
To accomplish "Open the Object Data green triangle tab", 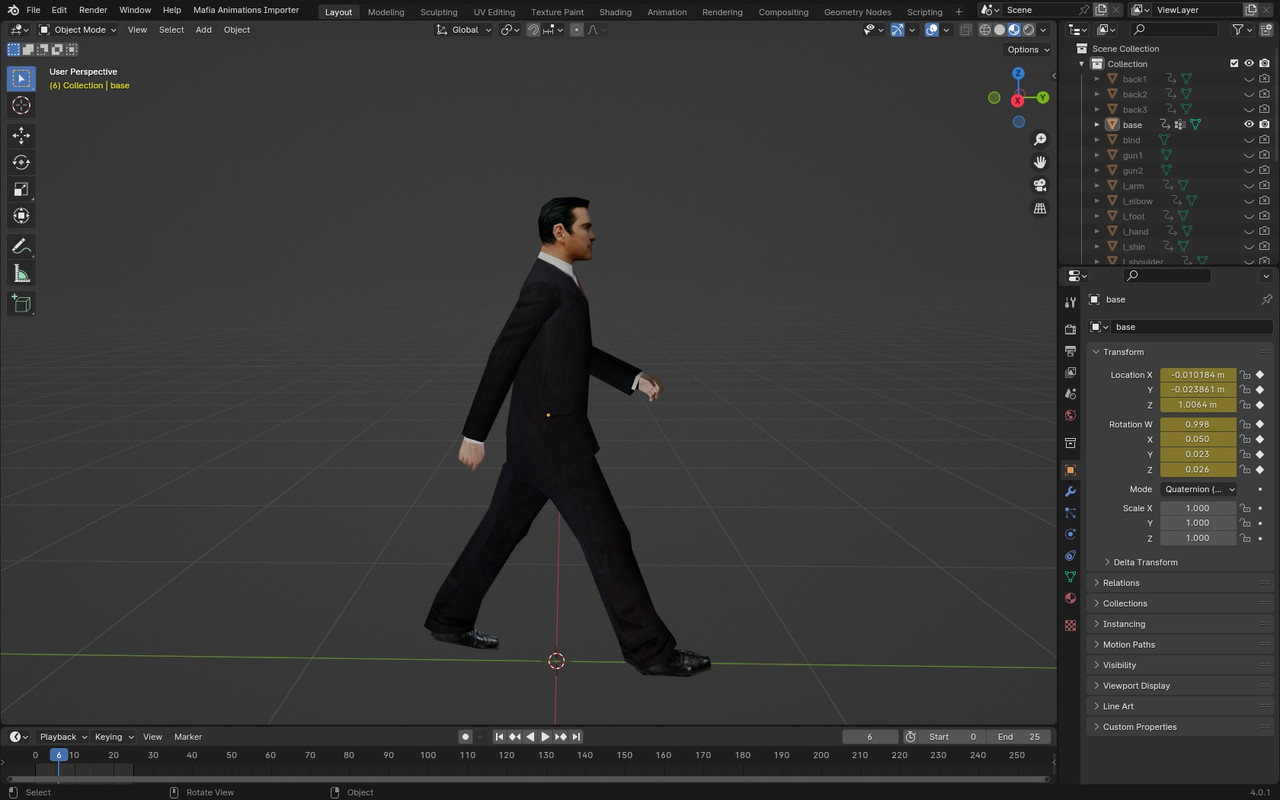I will tap(1070, 577).
